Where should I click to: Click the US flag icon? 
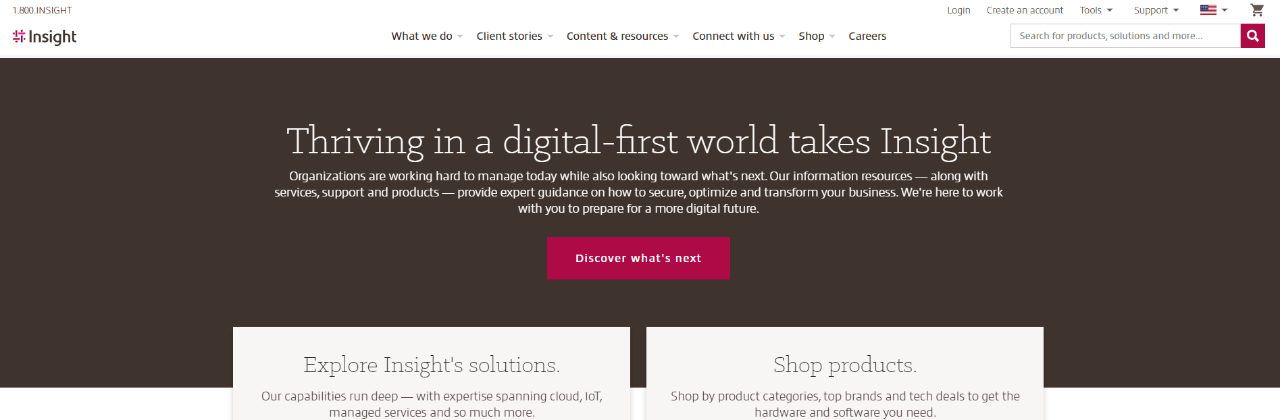tap(1208, 10)
